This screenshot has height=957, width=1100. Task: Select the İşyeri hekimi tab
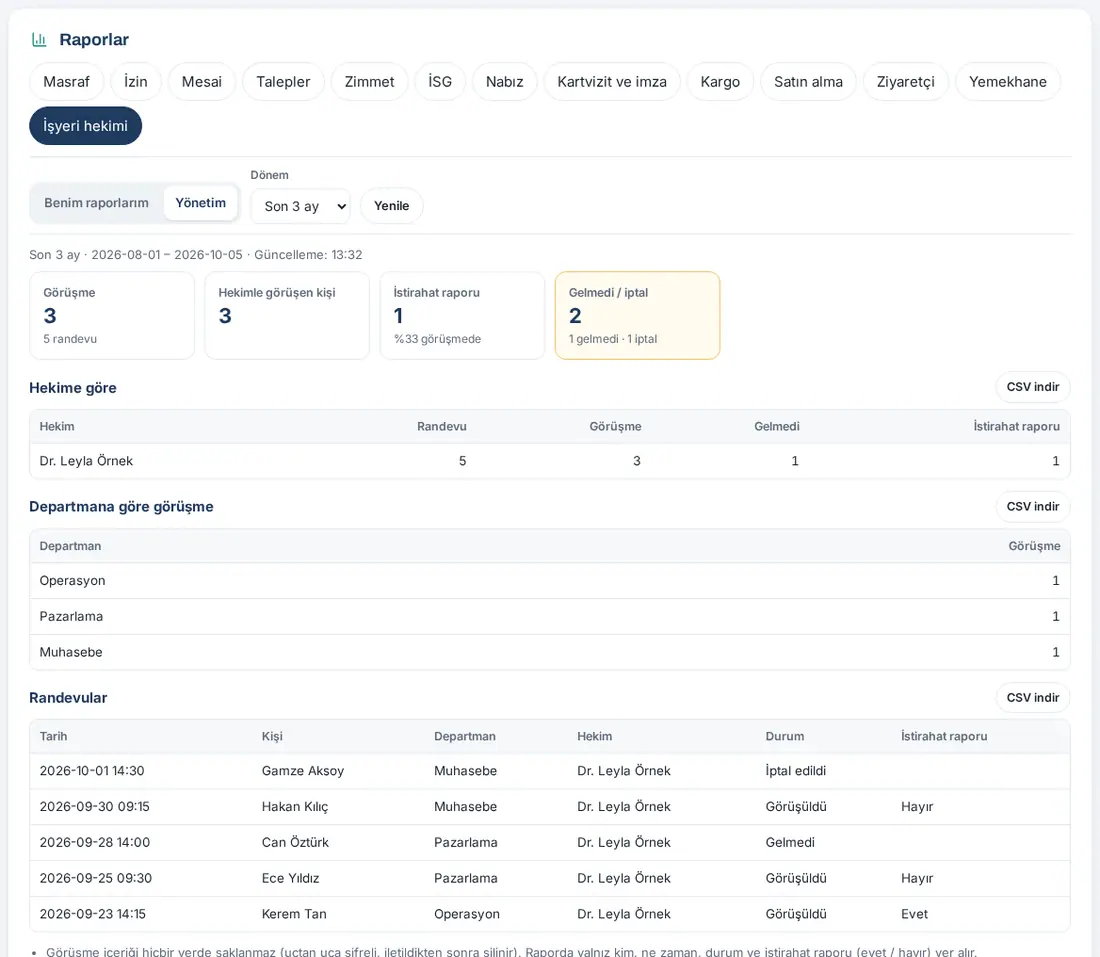click(86, 126)
